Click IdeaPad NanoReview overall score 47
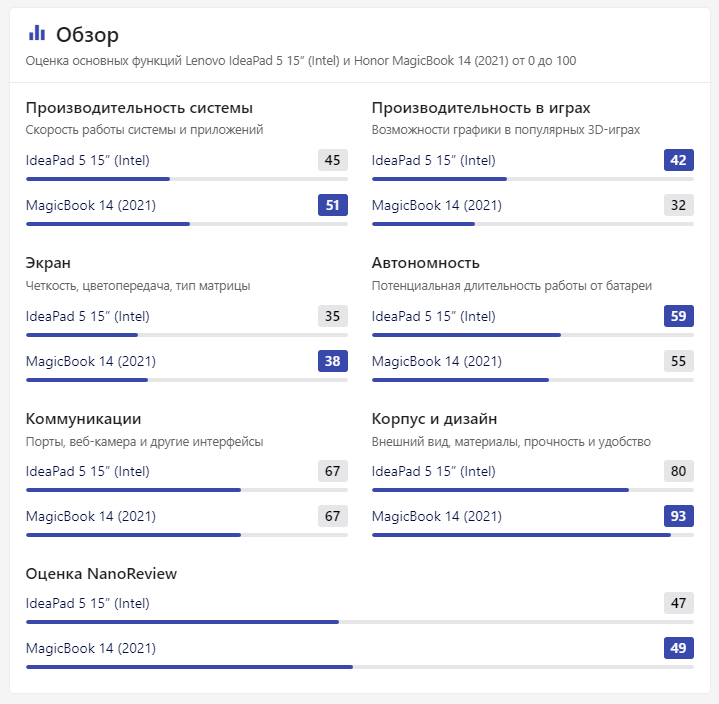This screenshot has height=704, width=719. pyautogui.click(x=679, y=603)
